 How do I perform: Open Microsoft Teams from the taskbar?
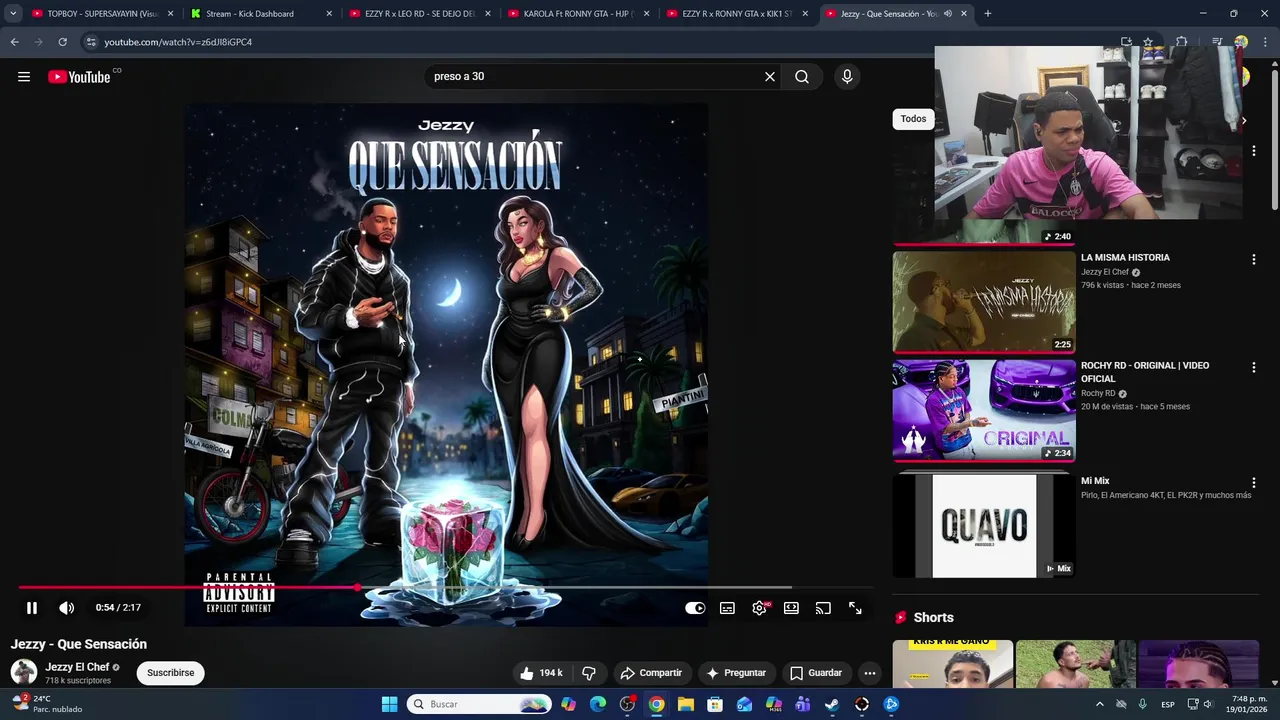coord(803,704)
